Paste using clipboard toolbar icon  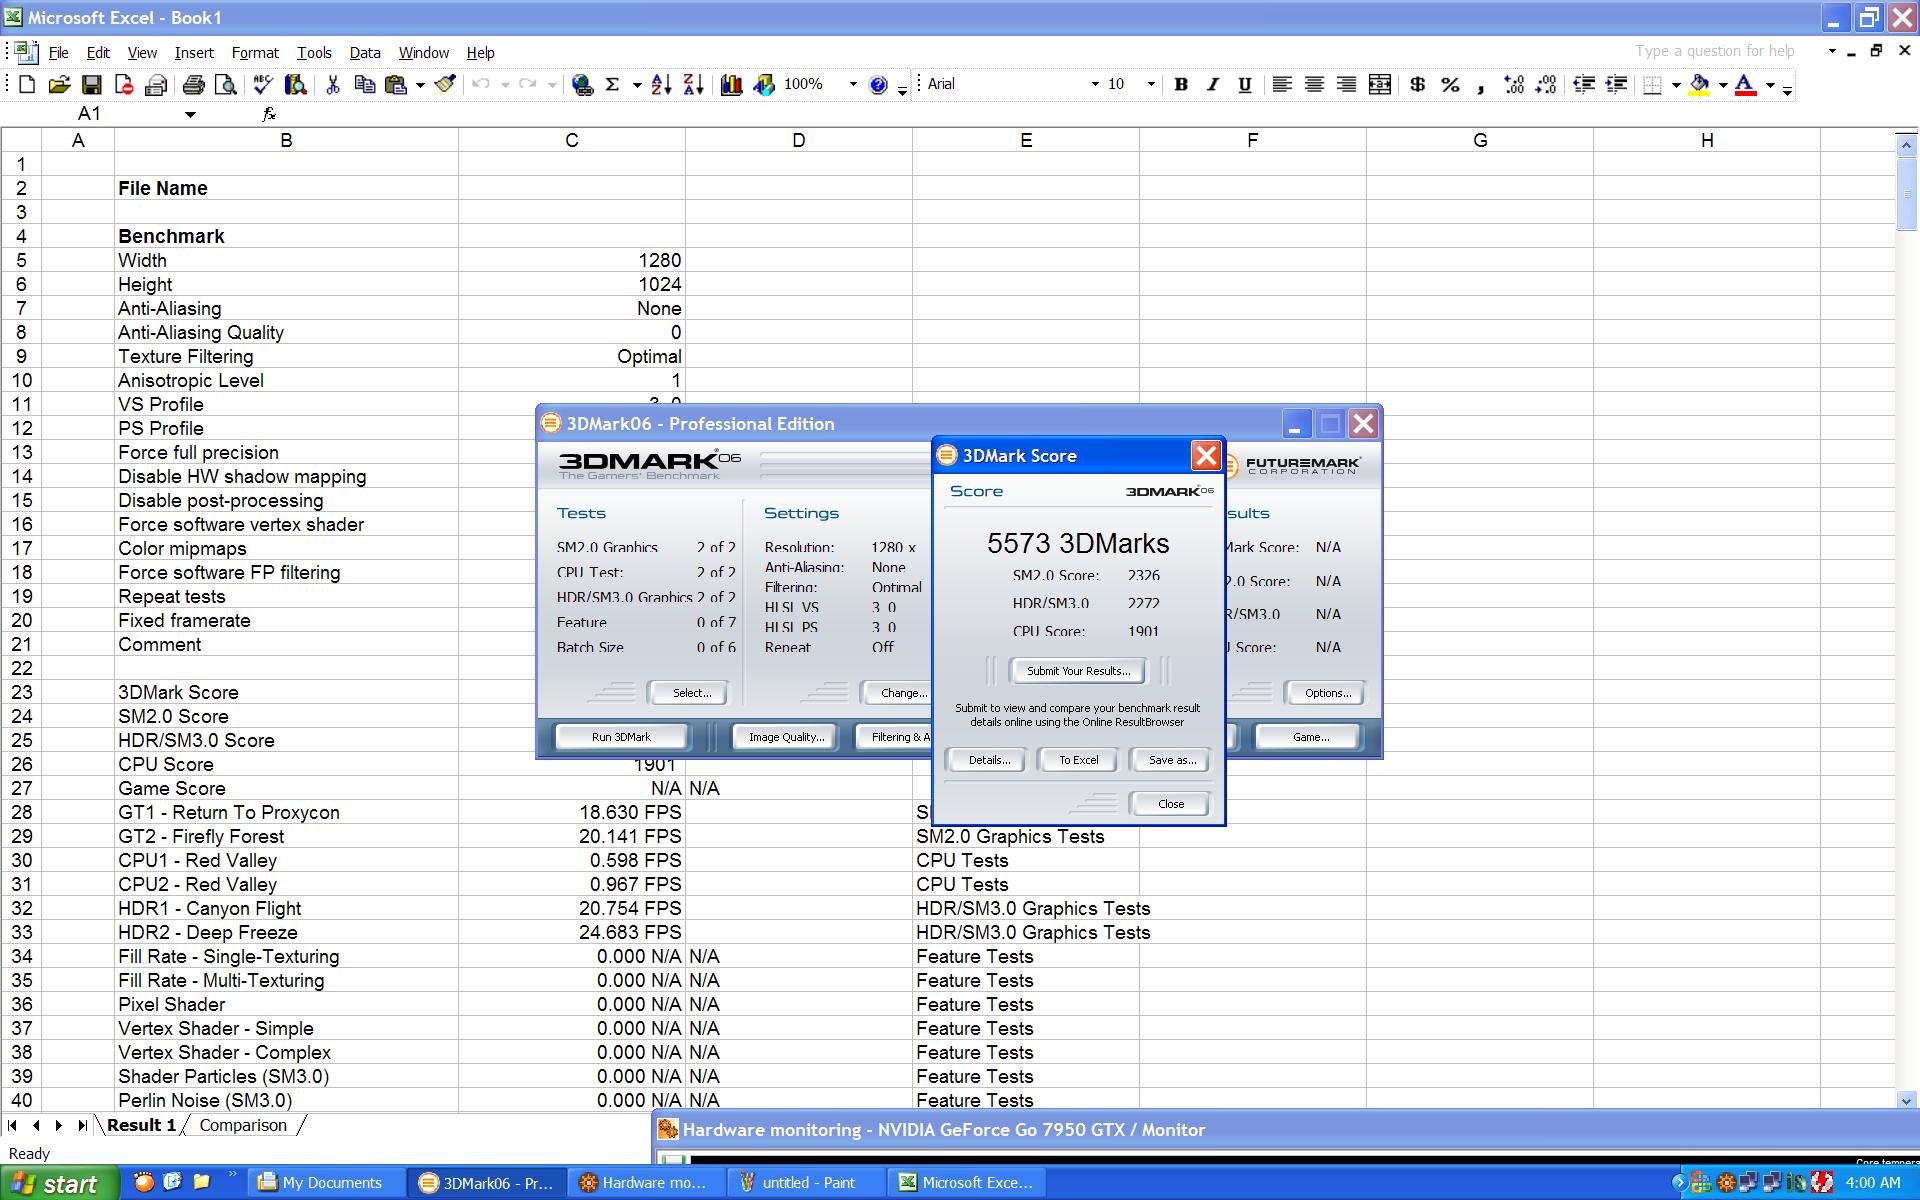396,85
